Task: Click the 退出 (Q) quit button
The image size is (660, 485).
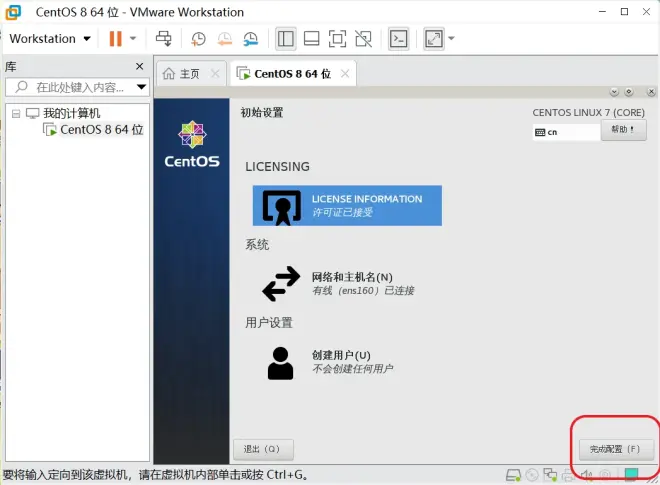Action: click(263, 449)
